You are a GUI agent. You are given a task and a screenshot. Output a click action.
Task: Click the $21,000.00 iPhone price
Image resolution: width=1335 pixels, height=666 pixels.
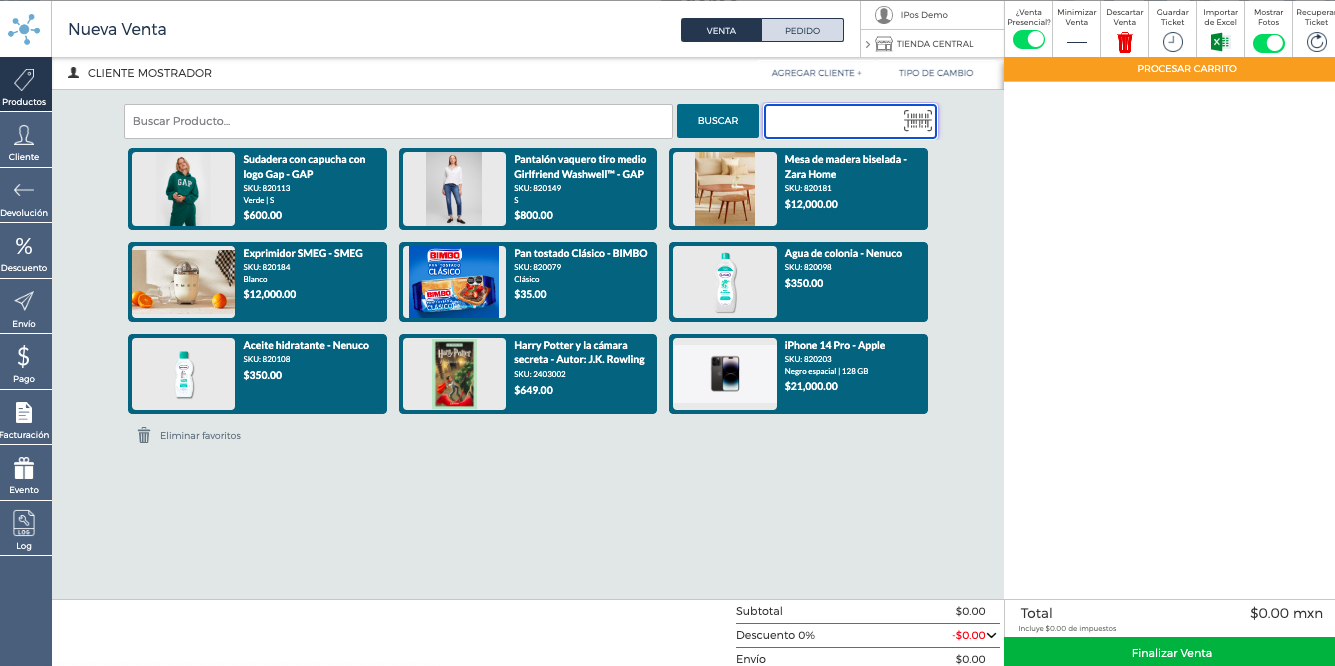click(811, 386)
